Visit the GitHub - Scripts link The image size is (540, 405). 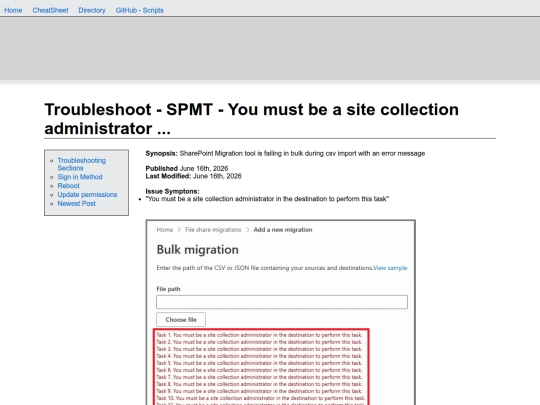point(139,10)
